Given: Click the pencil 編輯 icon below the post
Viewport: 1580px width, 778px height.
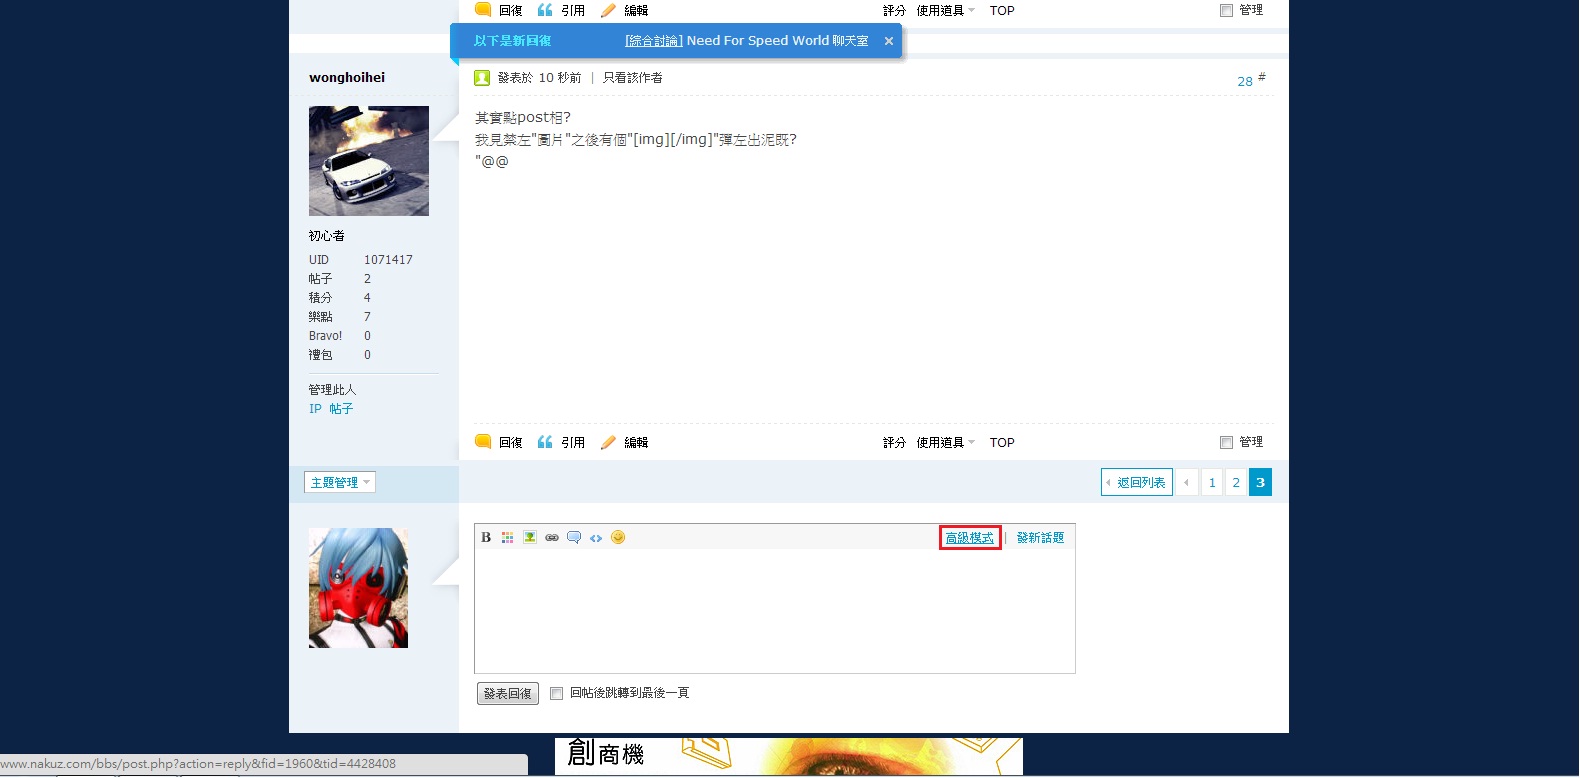Looking at the screenshot, I should point(608,443).
